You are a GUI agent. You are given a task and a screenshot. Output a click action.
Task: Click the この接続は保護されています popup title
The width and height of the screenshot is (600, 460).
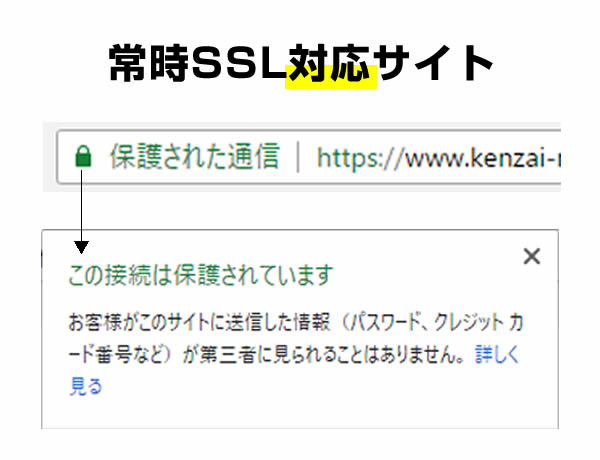click(201, 275)
